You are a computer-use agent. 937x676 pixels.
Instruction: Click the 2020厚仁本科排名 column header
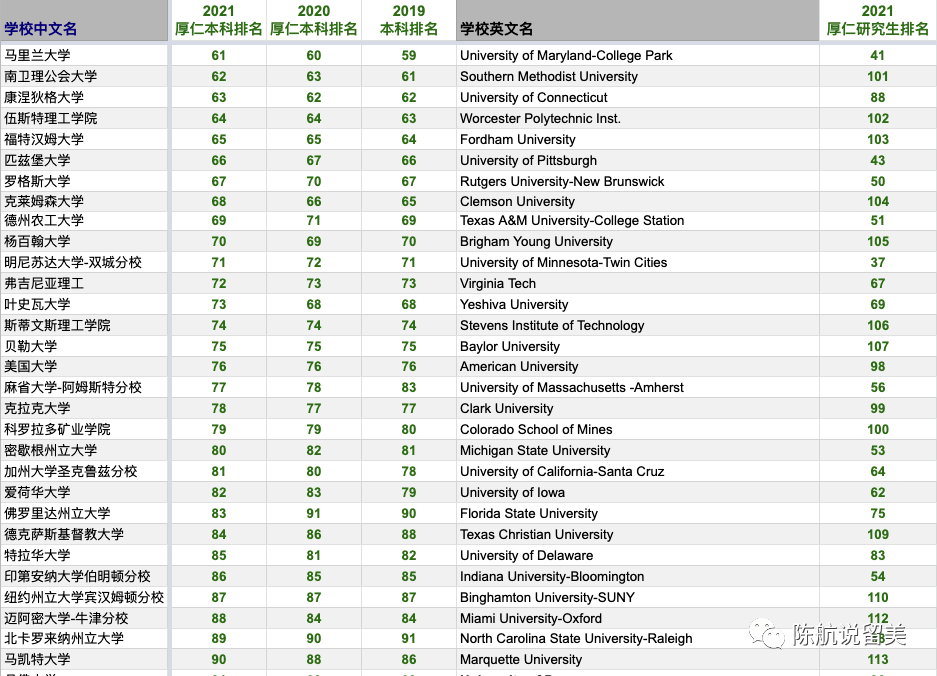pos(313,18)
